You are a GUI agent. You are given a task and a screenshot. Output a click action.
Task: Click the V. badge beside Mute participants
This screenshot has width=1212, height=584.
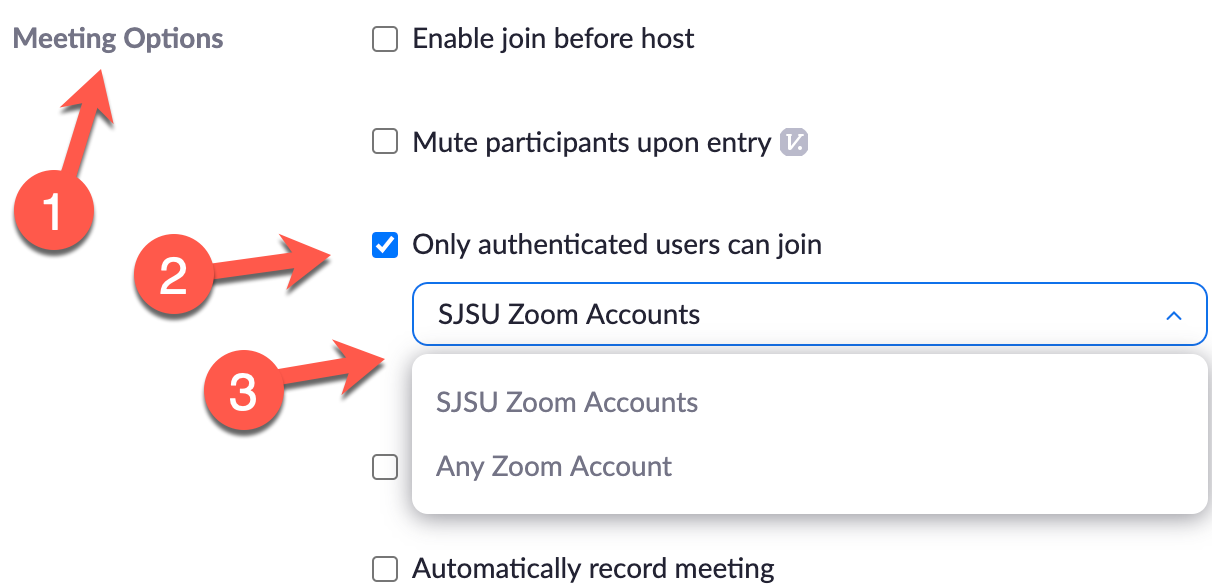pos(795,142)
